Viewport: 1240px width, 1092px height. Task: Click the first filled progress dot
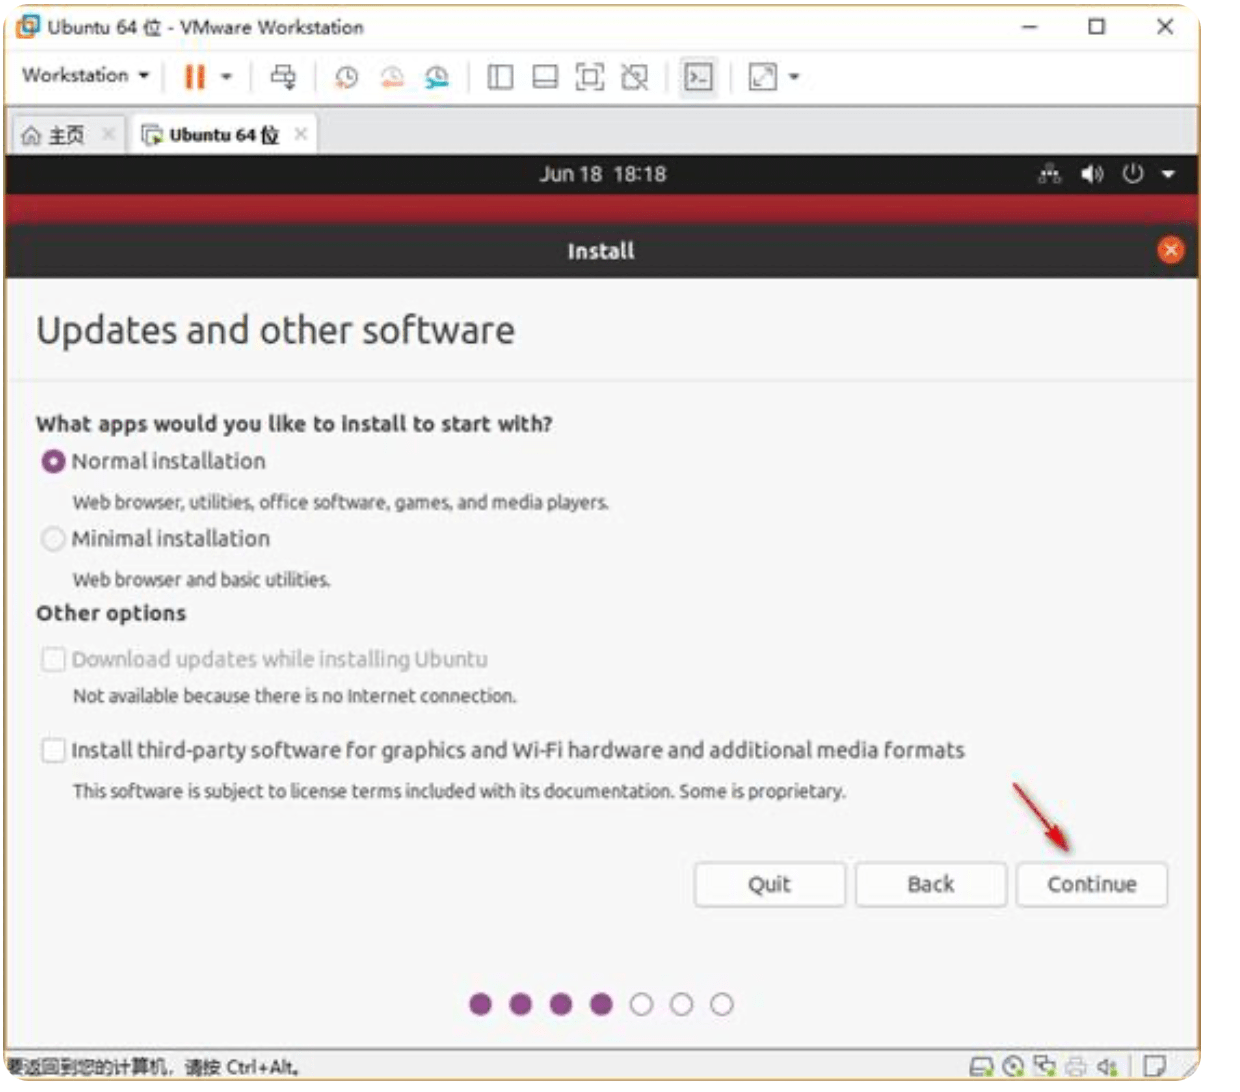pyautogui.click(x=481, y=1004)
